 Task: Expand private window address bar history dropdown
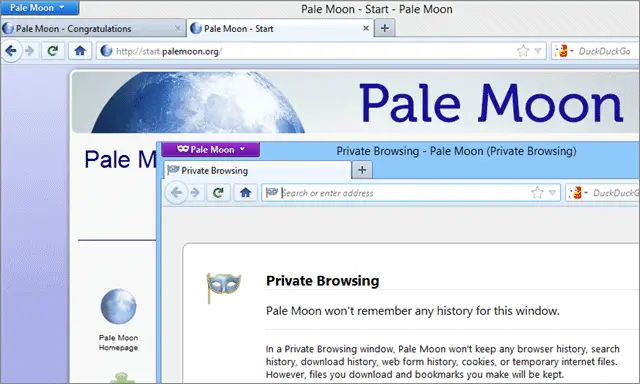[552, 193]
